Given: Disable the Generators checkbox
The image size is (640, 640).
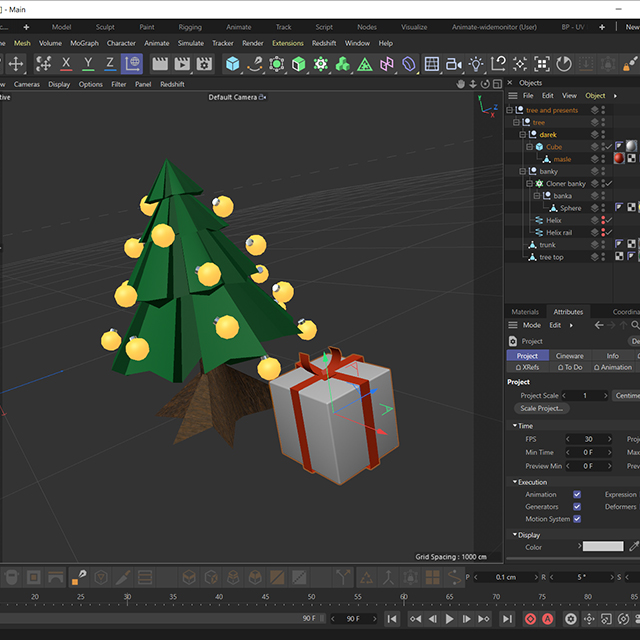Looking at the screenshot, I should point(577,507).
